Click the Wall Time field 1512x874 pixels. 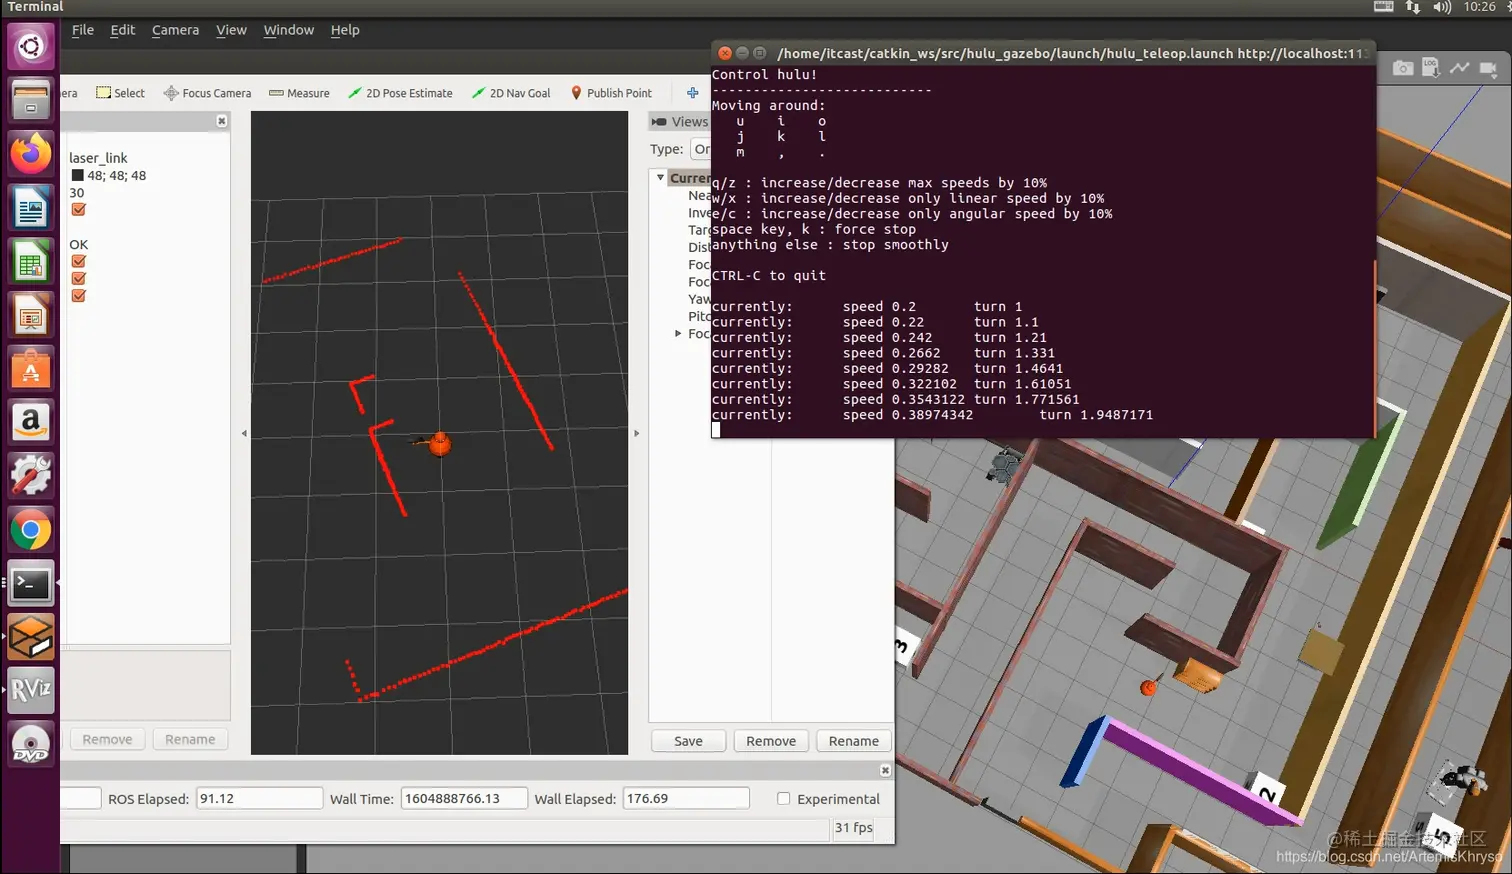[464, 798]
